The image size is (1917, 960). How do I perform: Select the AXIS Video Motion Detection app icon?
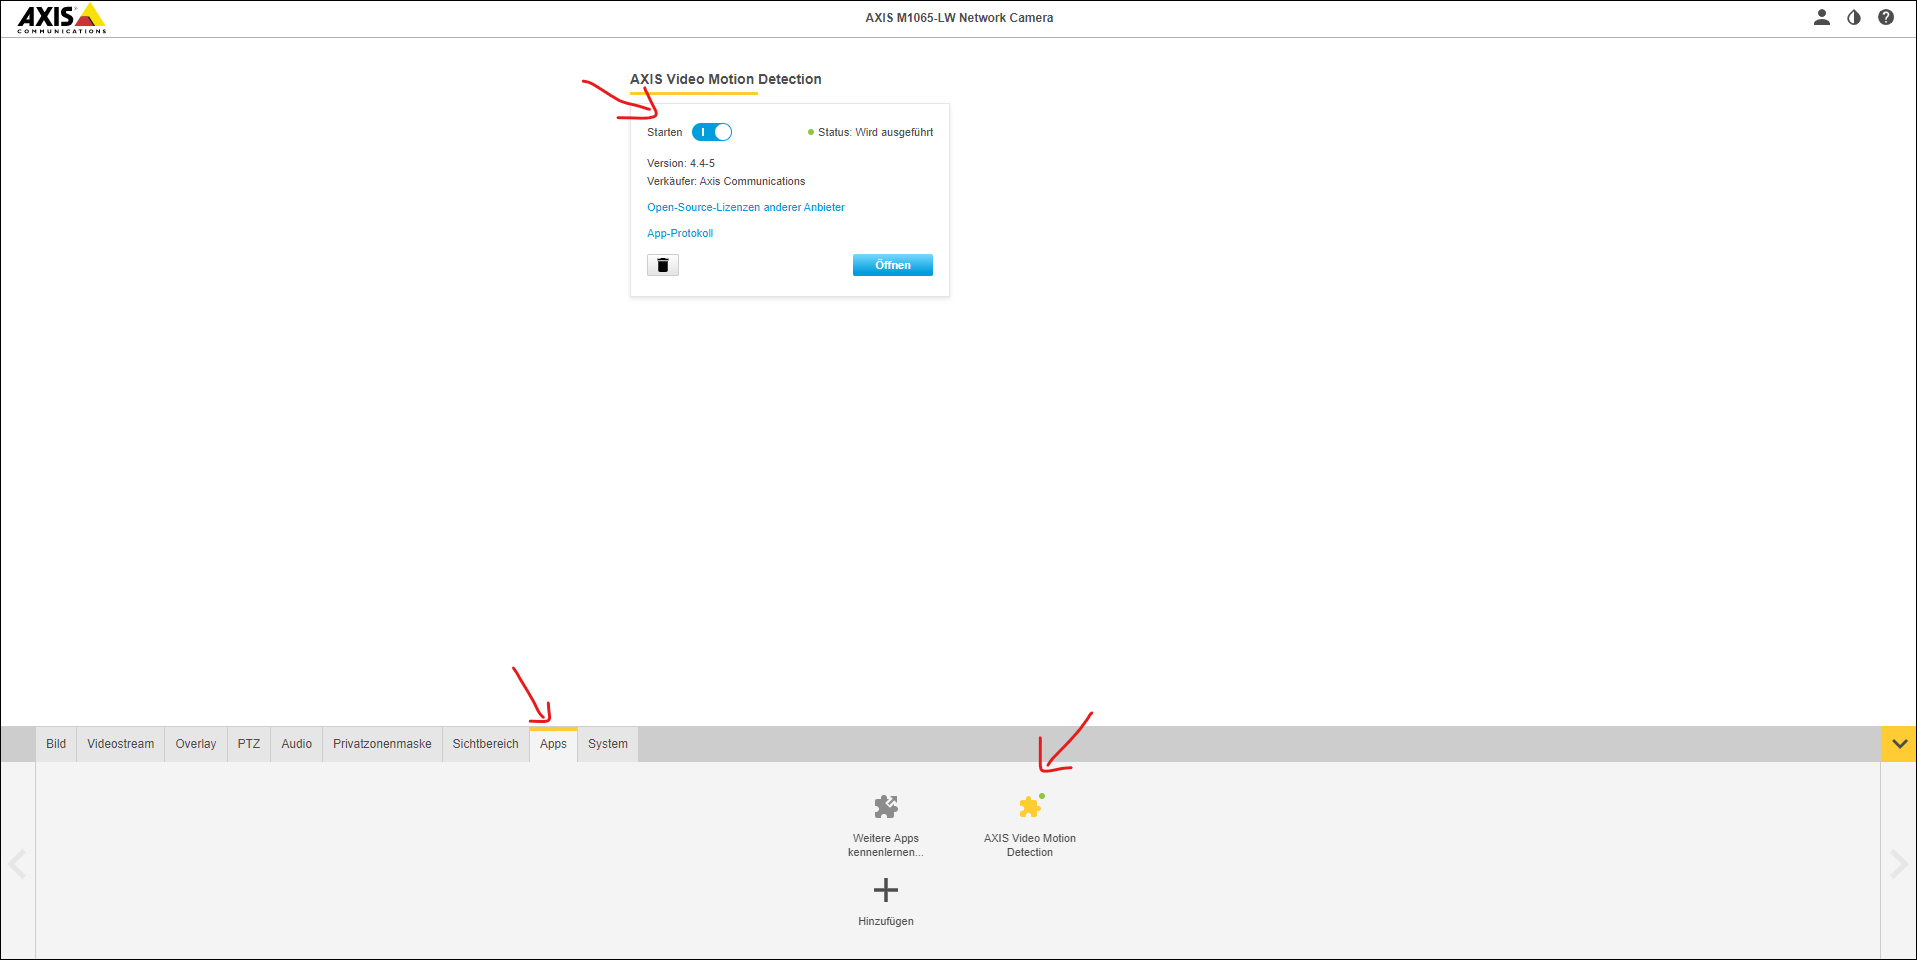coord(1031,806)
